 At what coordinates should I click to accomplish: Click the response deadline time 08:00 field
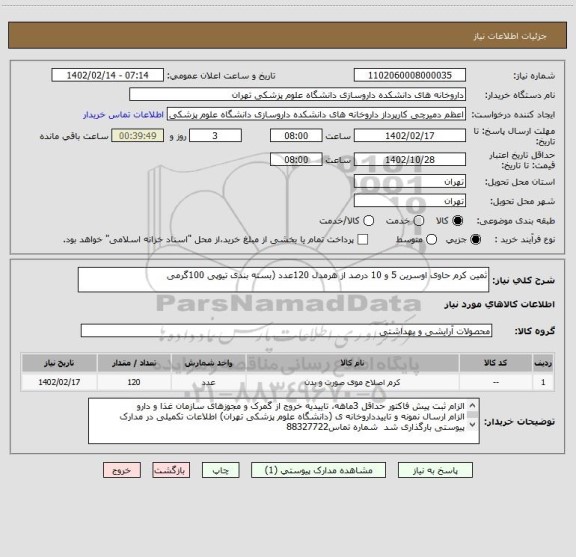[x=296, y=136]
